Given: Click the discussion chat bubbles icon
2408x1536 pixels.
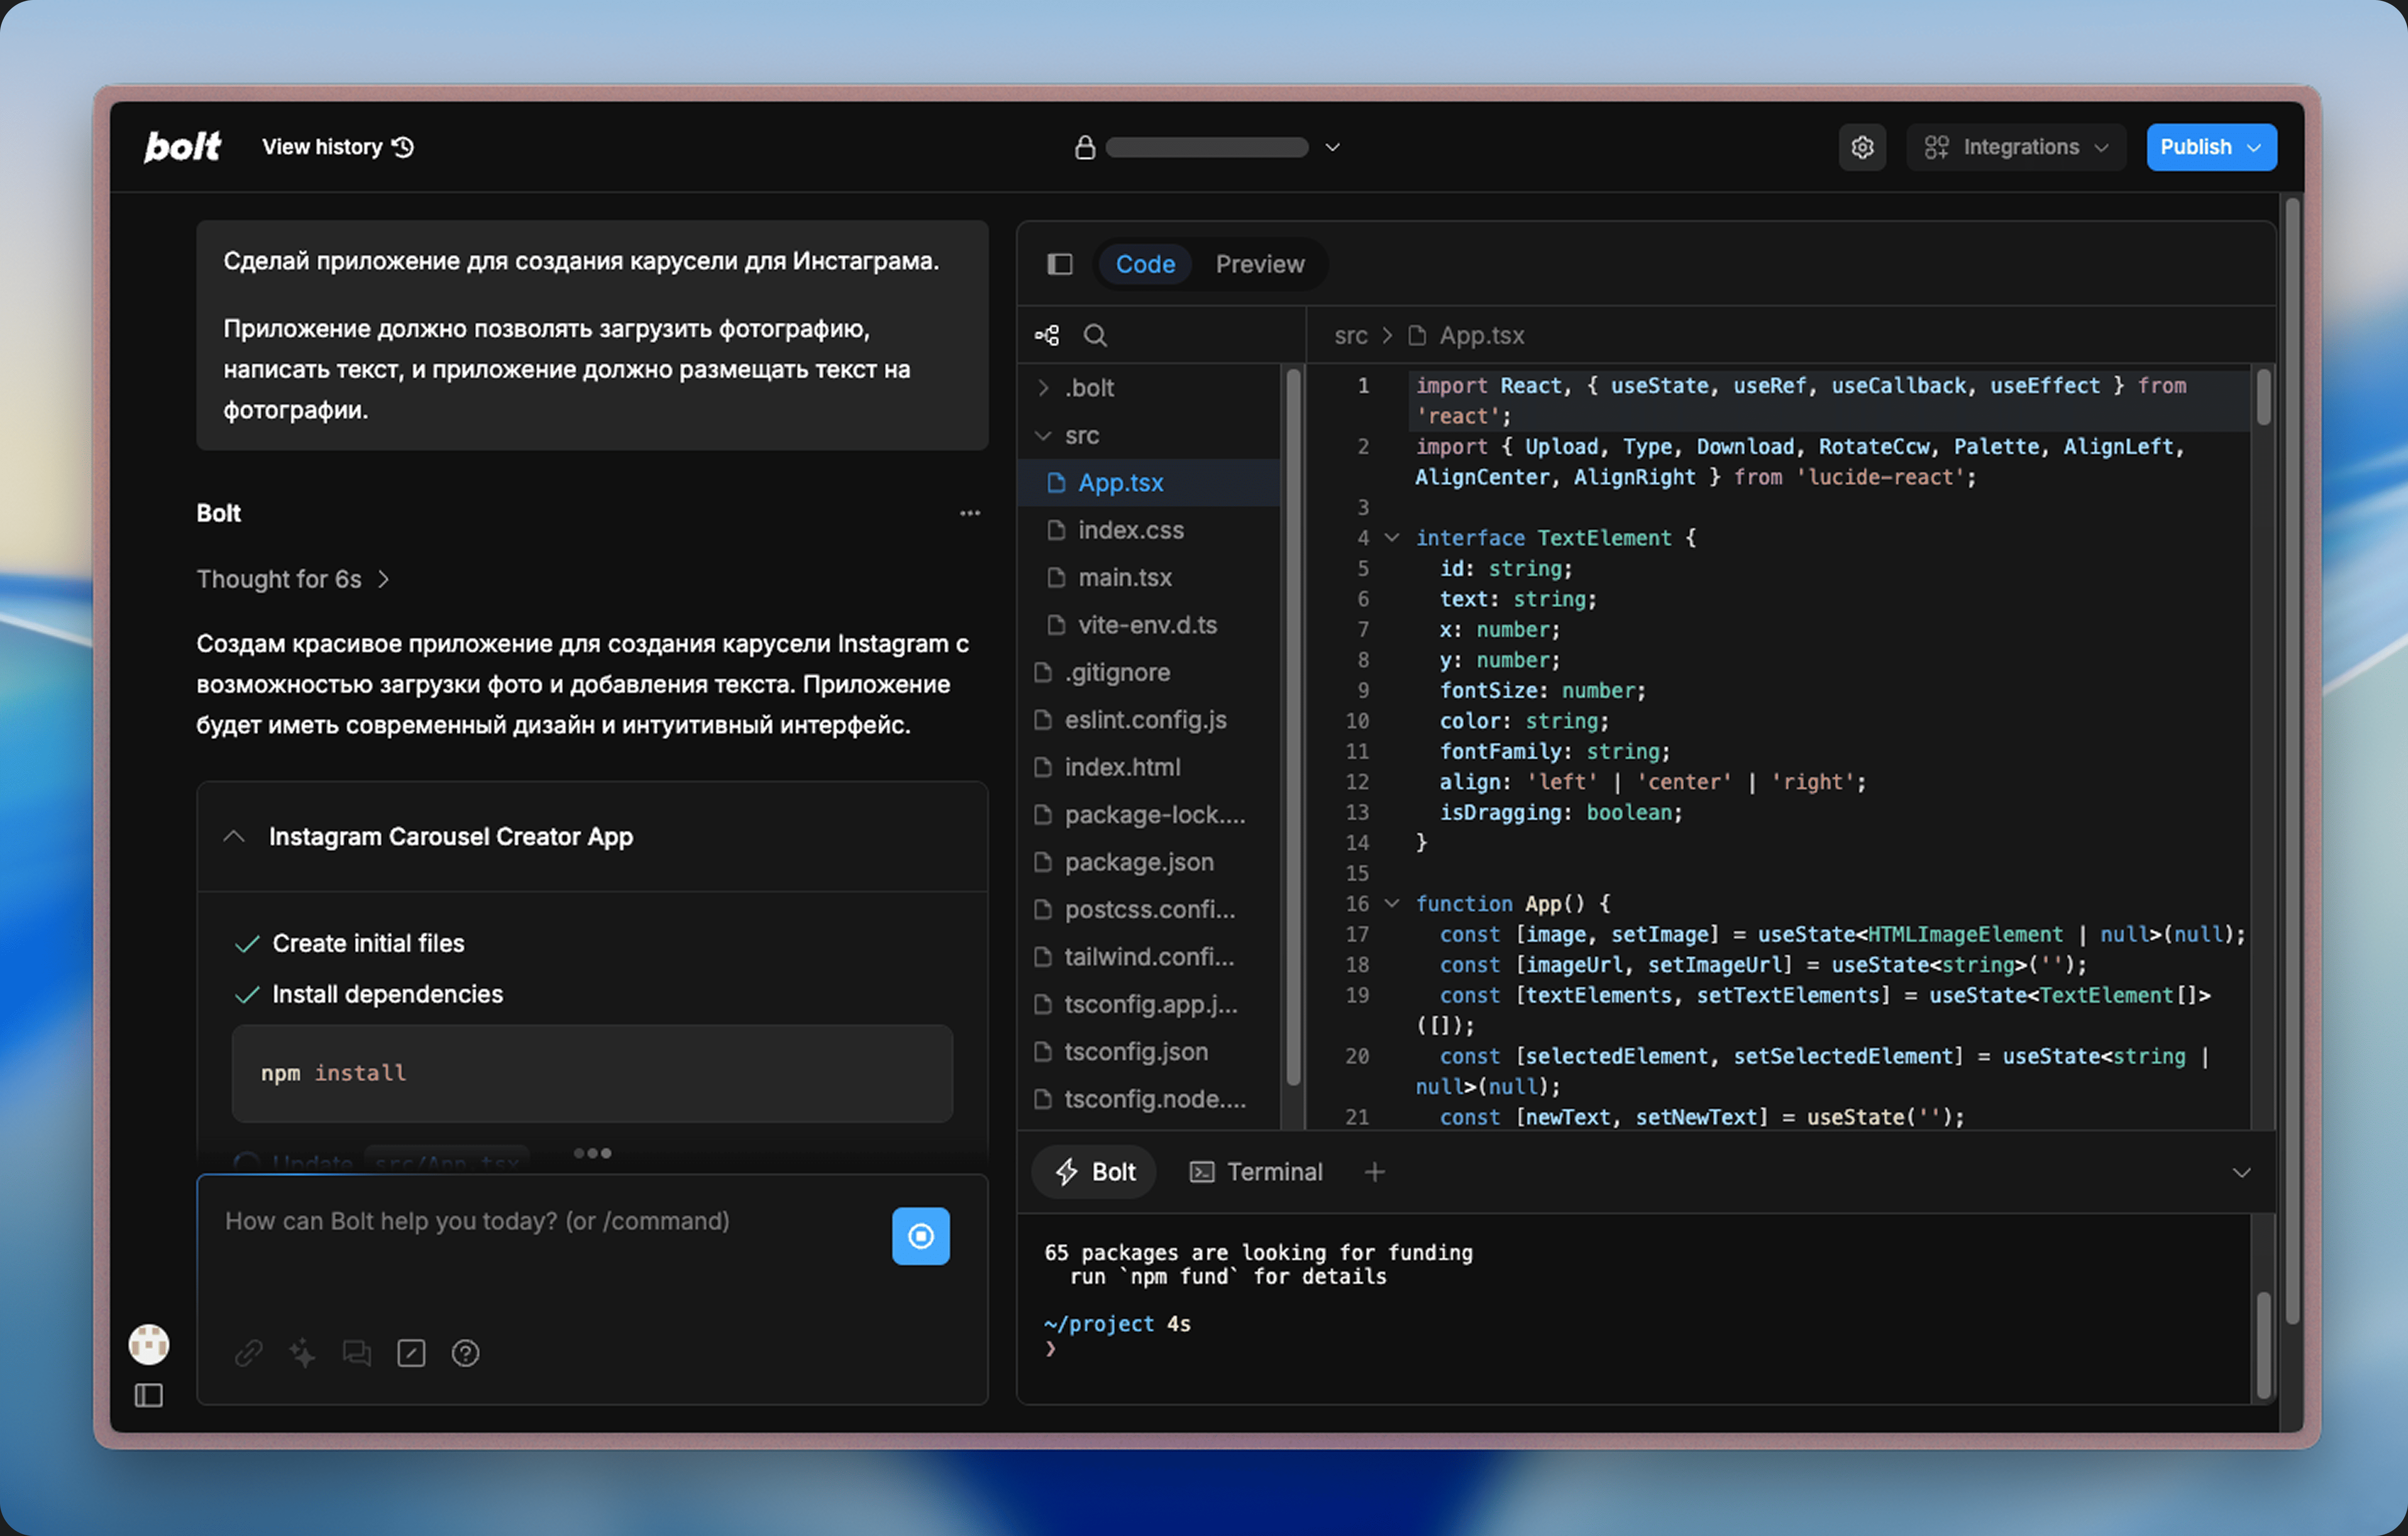Looking at the screenshot, I should [x=357, y=1353].
